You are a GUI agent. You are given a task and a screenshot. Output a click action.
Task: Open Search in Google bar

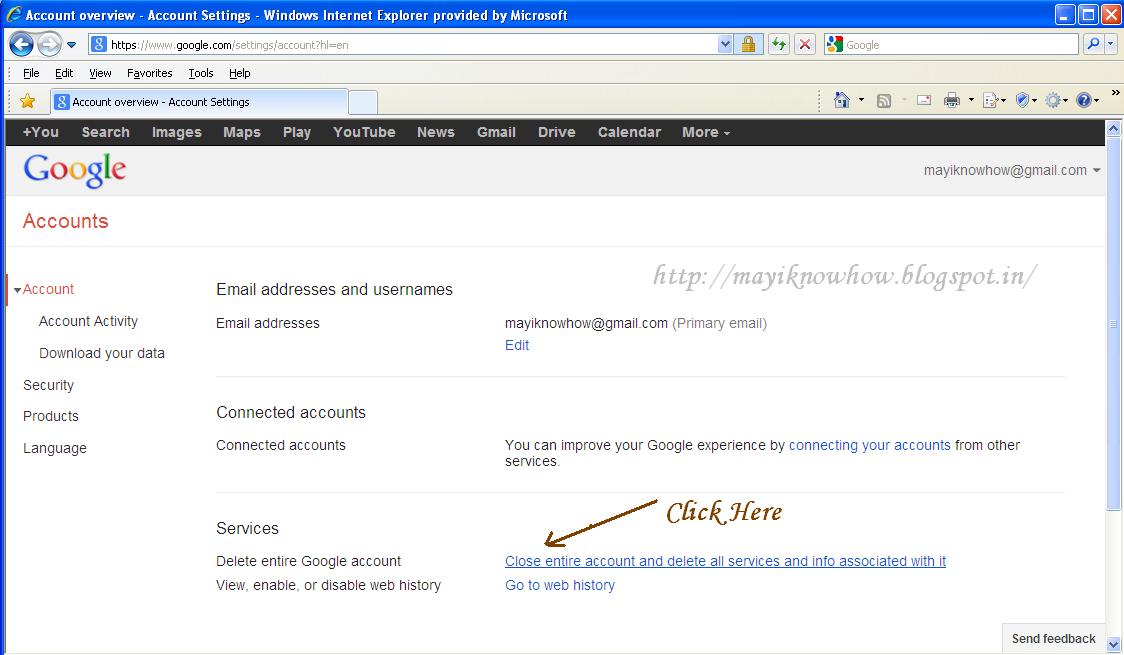point(105,133)
